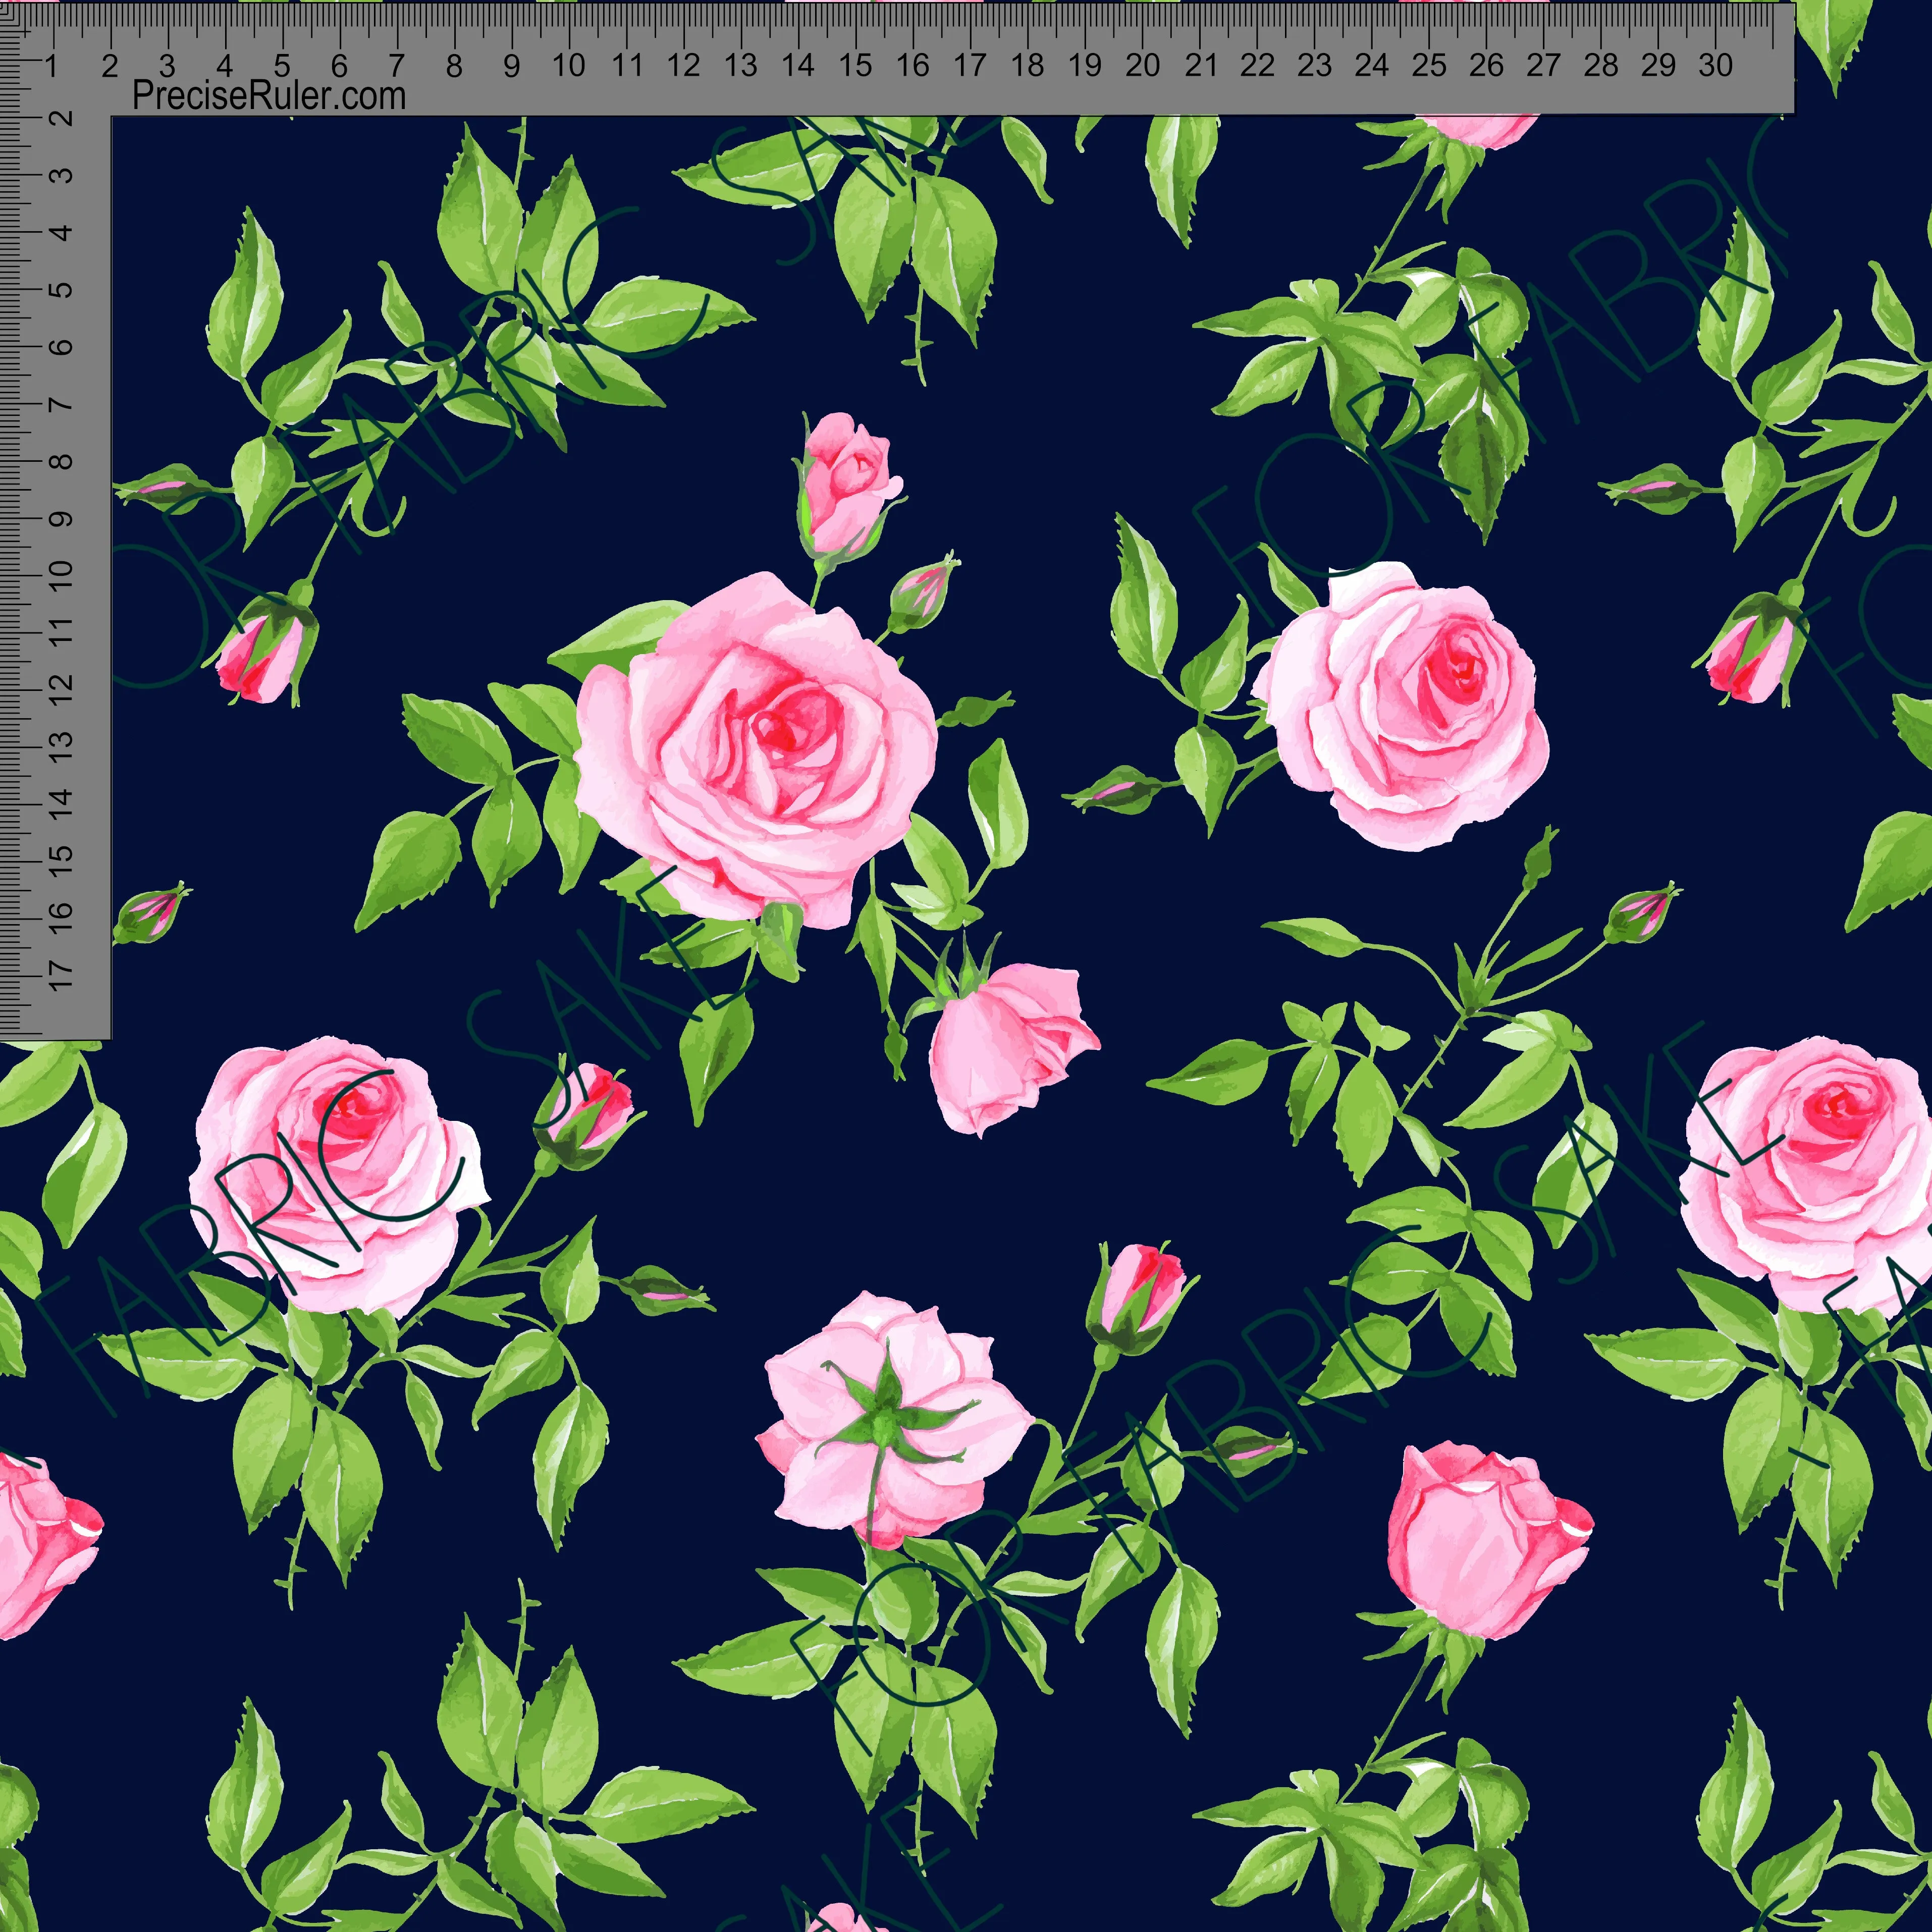Click the number 5 on the vertical ruler
Image resolution: width=1932 pixels, height=1932 pixels.
click(61, 290)
